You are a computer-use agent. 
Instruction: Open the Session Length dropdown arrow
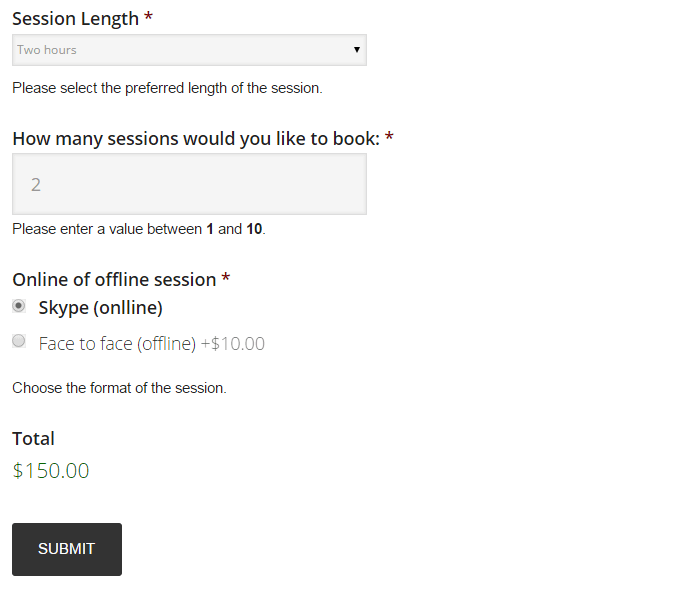(357, 50)
